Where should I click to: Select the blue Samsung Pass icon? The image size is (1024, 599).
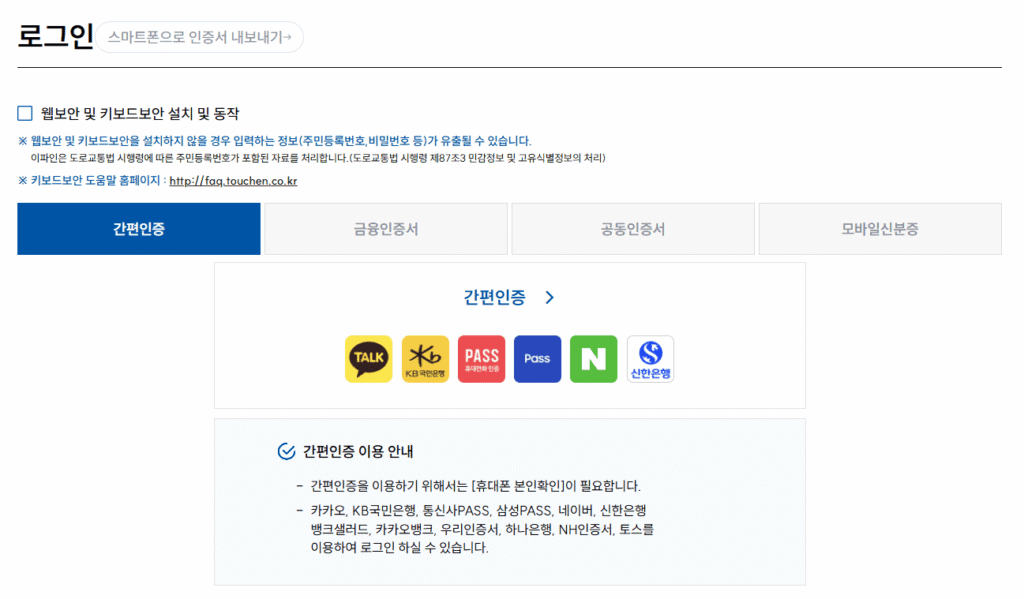point(537,359)
